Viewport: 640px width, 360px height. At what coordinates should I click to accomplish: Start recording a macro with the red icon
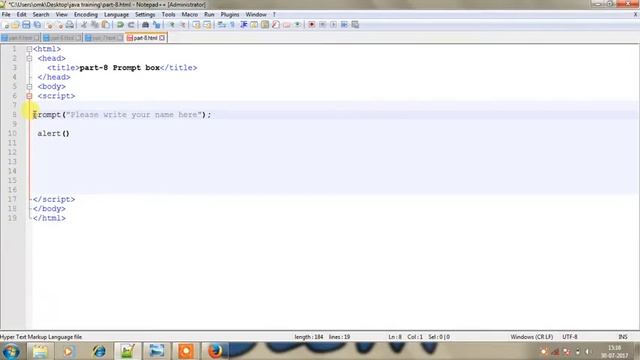coord(312,25)
